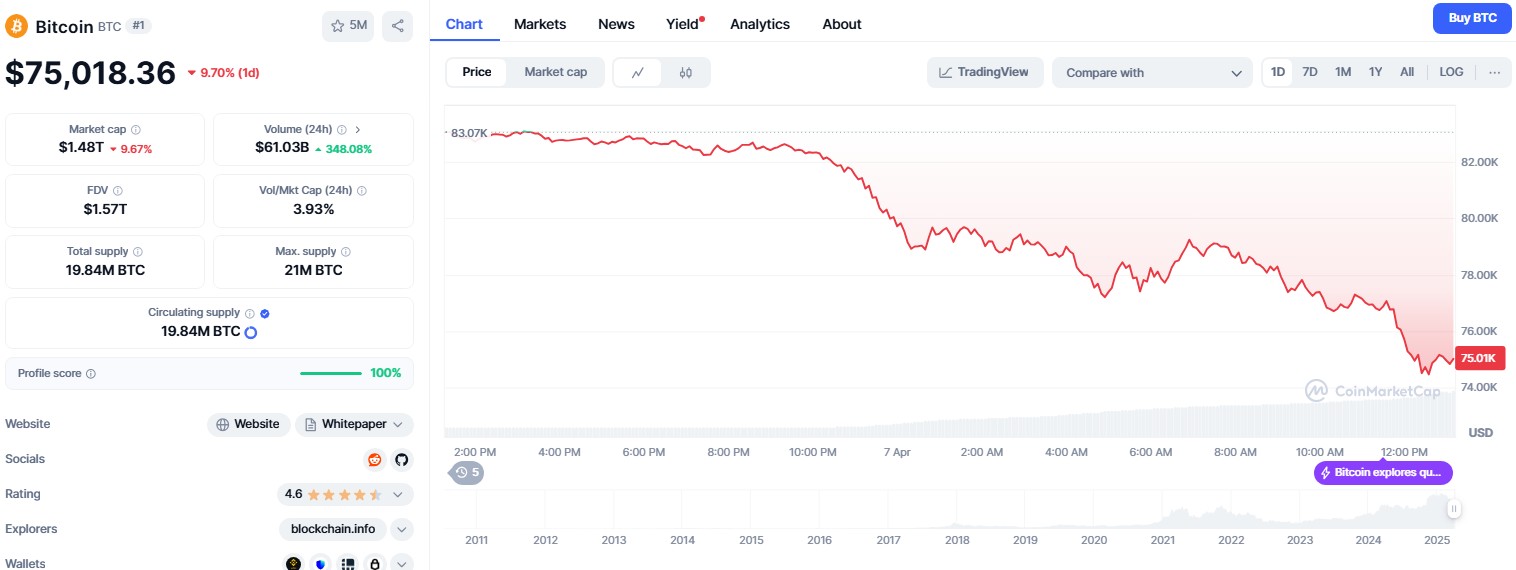This screenshot has height=570, width=1516.
Task: Open the Reddit social link icon
Action: click(375, 459)
